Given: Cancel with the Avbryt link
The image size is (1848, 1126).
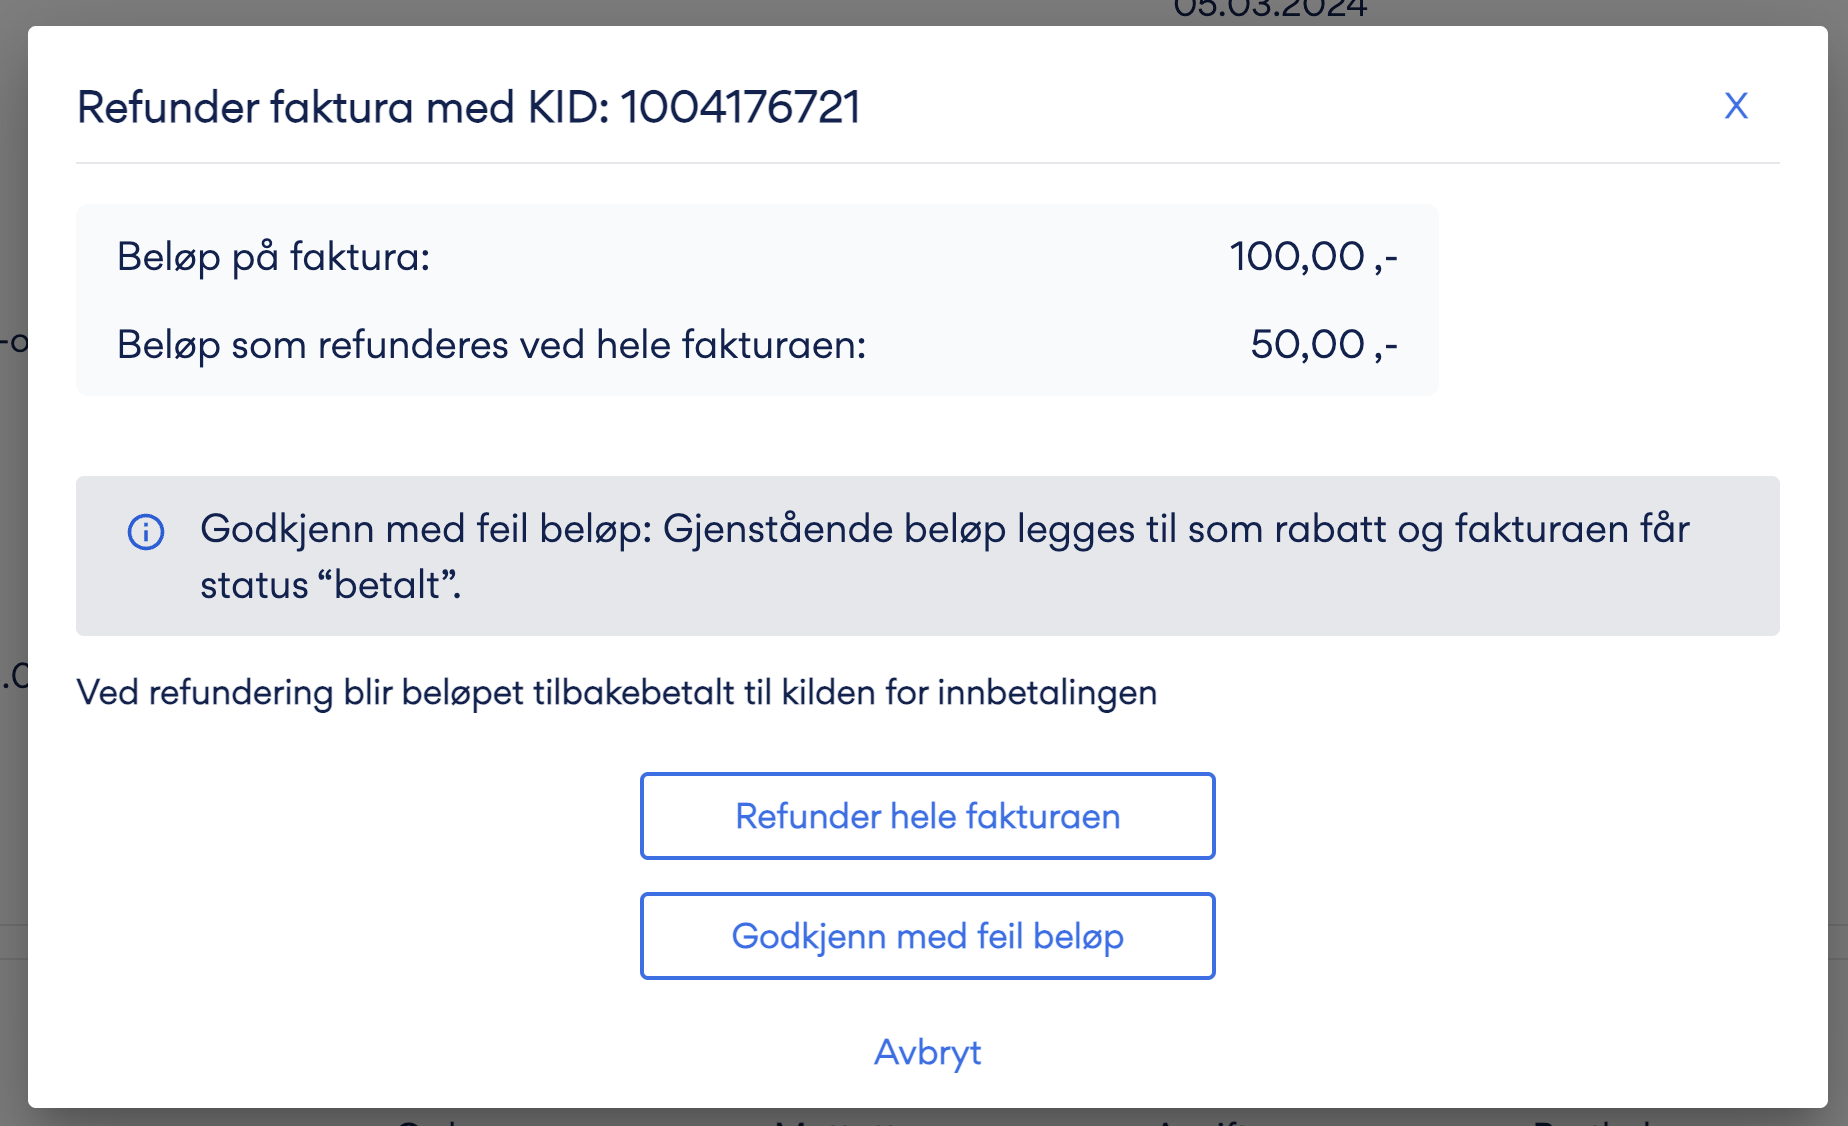Looking at the screenshot, I should 927,1052.
